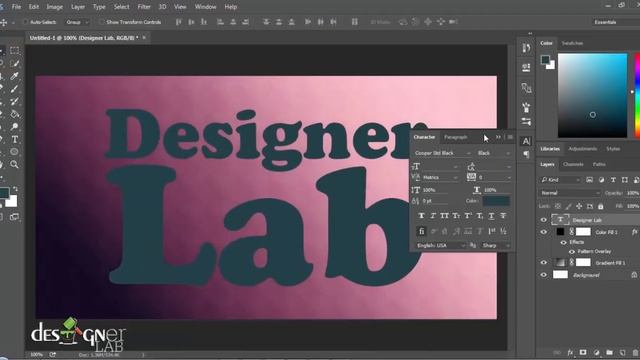Image resolution: width=640 pixels, height=360 pixels.
Task: Select the Brush tool
Action: (15, 89)
